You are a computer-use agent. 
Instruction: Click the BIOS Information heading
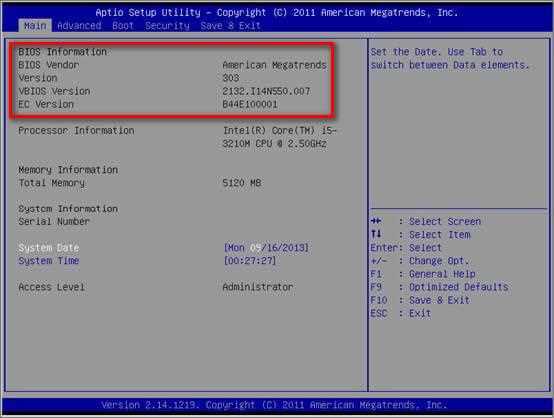click(x=63, y=52)
